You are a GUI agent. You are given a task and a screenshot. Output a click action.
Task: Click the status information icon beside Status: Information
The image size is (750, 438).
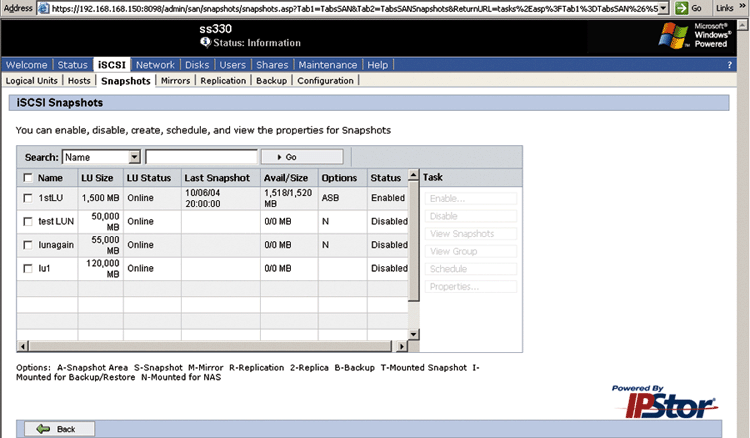[x=205, y=42]
